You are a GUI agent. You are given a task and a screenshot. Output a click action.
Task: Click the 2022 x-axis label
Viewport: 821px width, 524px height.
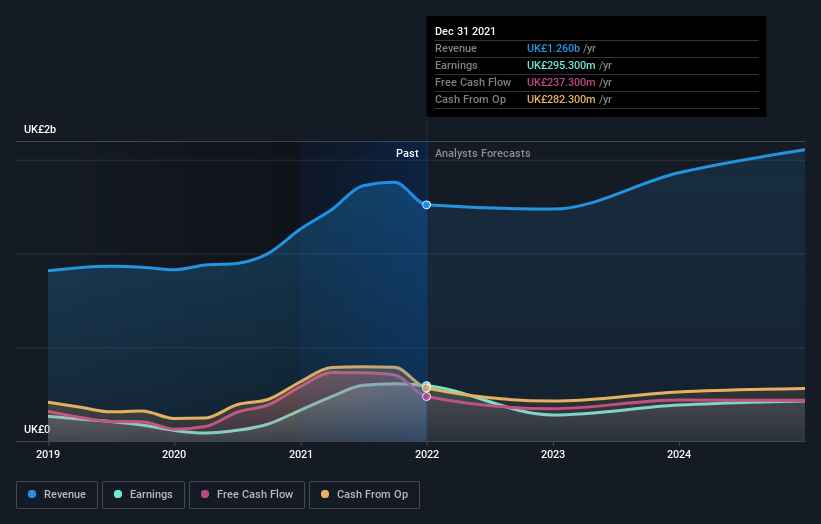point(427,454)
